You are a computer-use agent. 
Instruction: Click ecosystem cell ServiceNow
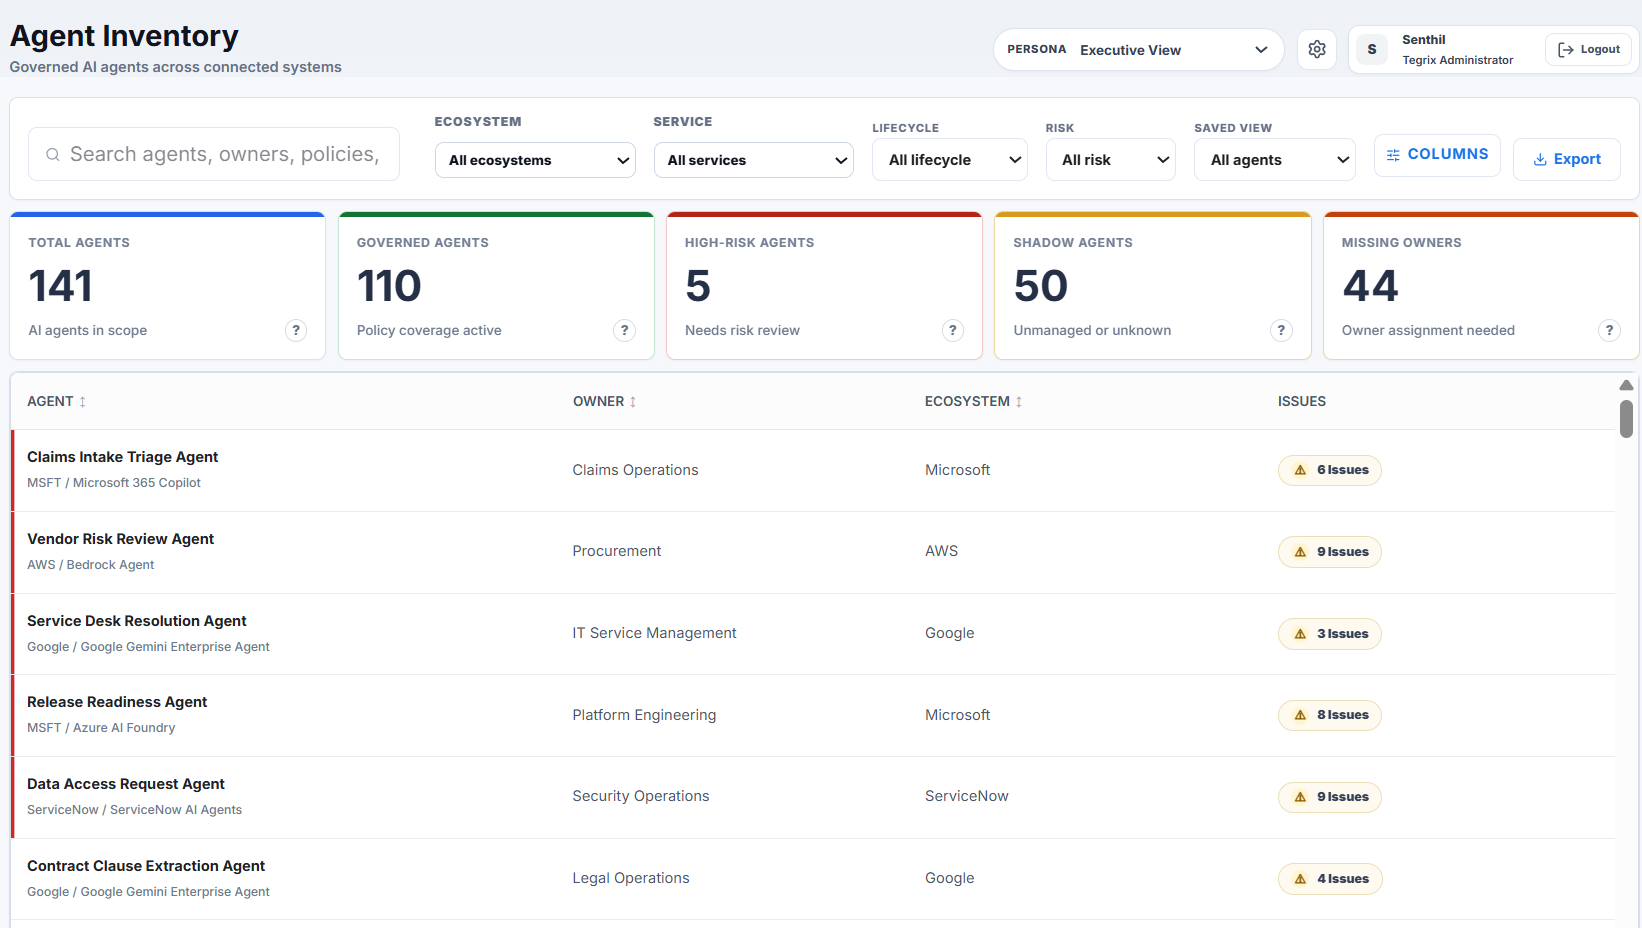966,796
